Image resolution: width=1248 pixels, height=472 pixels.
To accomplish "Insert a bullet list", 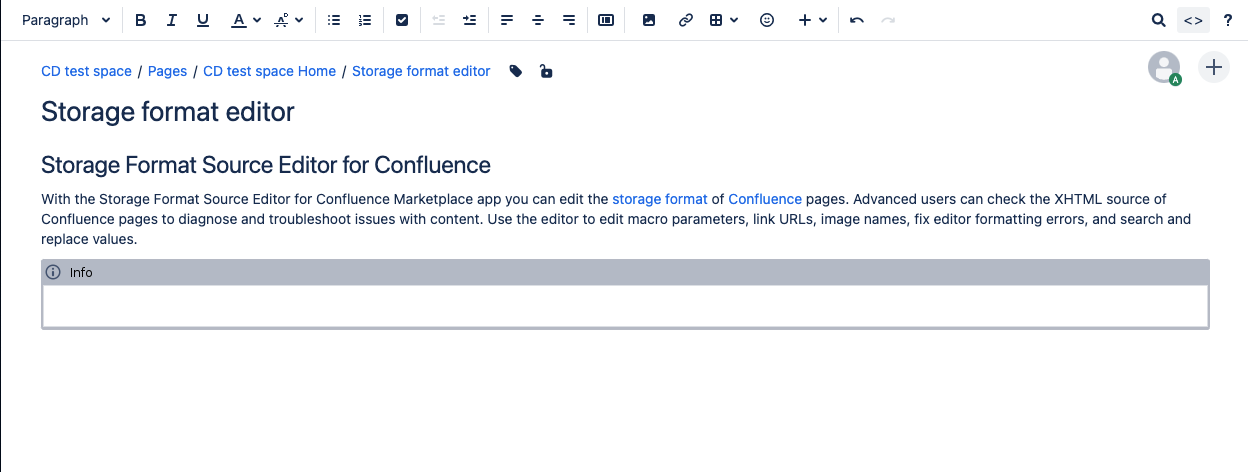I will (334, 20).
